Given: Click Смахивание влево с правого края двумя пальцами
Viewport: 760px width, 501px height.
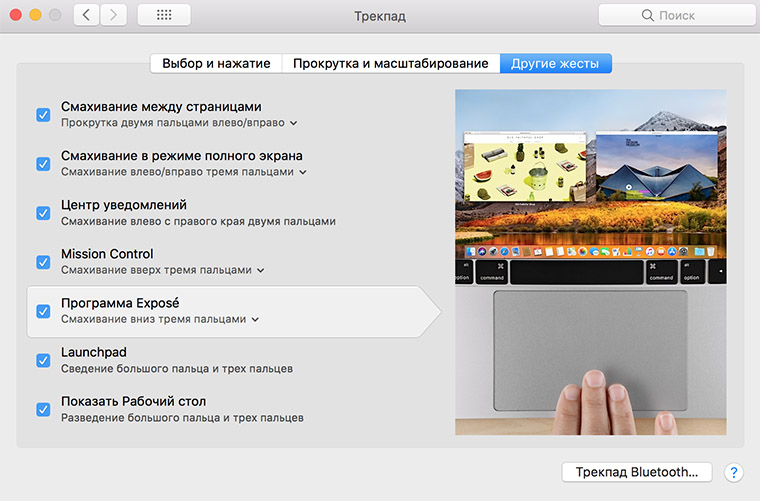Looking at the screenshot, I should (x=198, y=221).
